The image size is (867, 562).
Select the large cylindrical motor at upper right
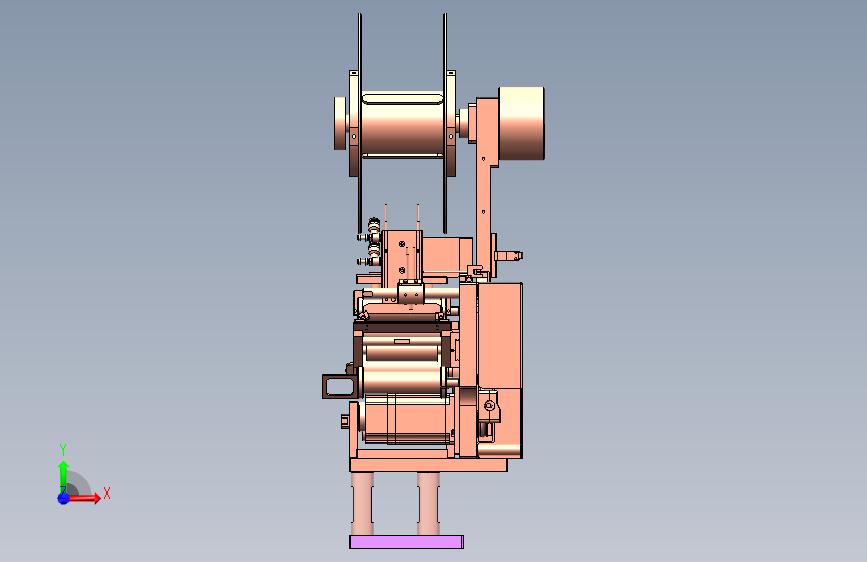[521, 123]
